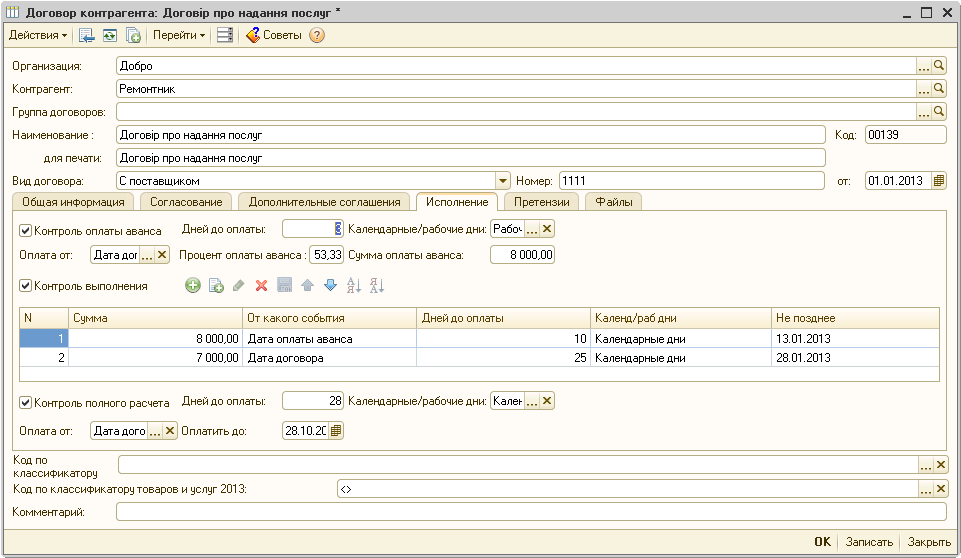Move row down with blue arrow
This screenshot has width=961, height=558.
click(330, 286)
